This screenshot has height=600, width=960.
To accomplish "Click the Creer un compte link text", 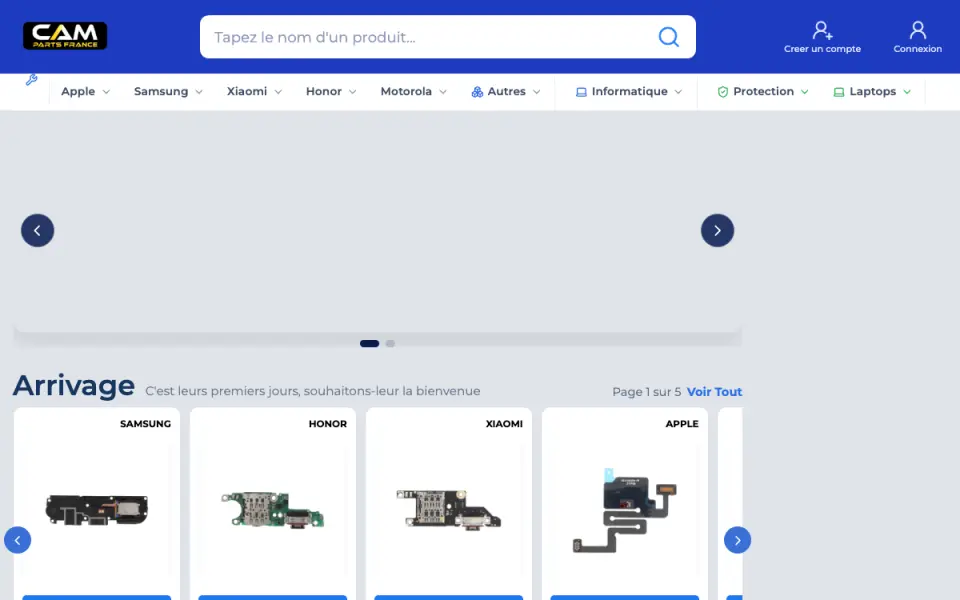I will (822, 49).
